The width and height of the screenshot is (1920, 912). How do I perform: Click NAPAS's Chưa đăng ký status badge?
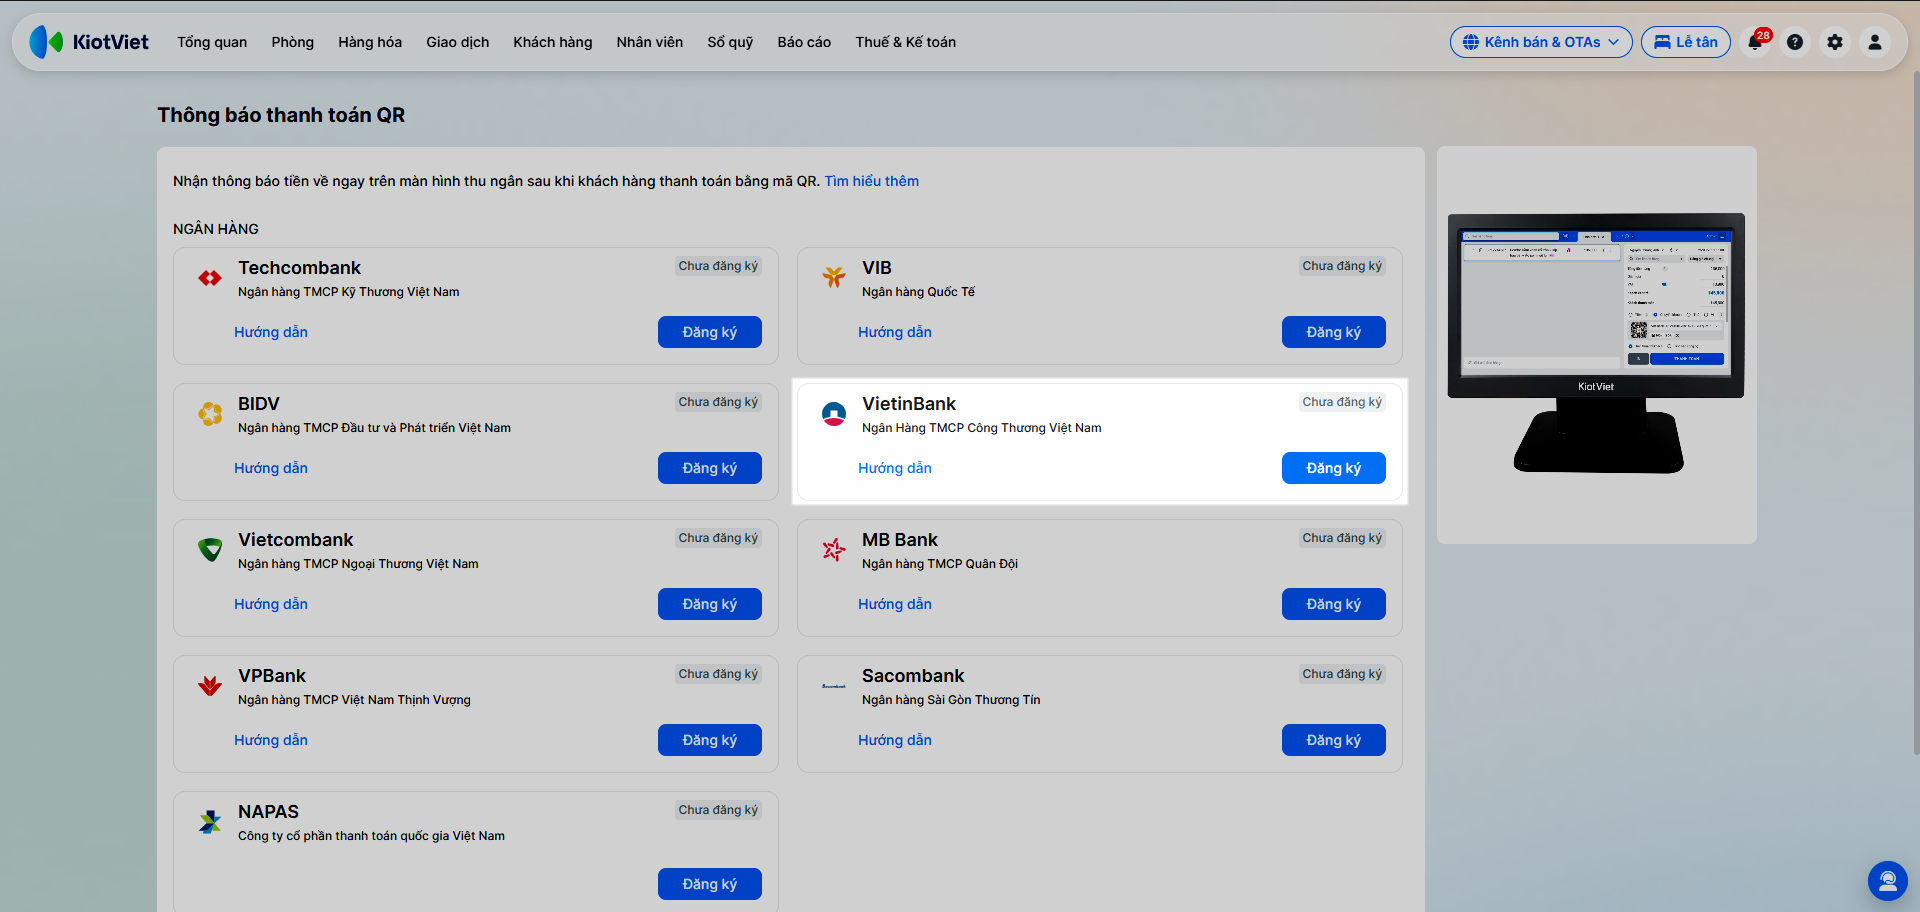point(718,810)
